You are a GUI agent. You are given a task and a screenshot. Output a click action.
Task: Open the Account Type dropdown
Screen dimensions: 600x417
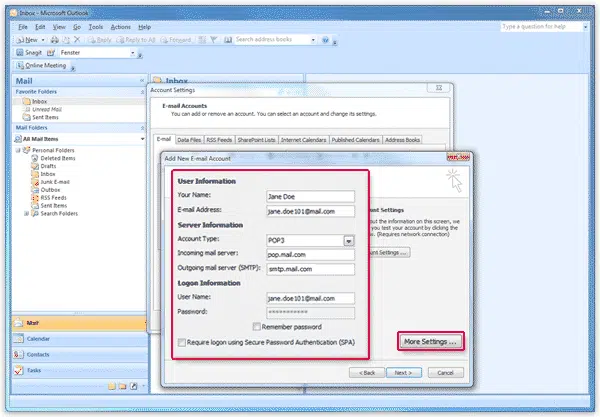click(x=349, y=241)
